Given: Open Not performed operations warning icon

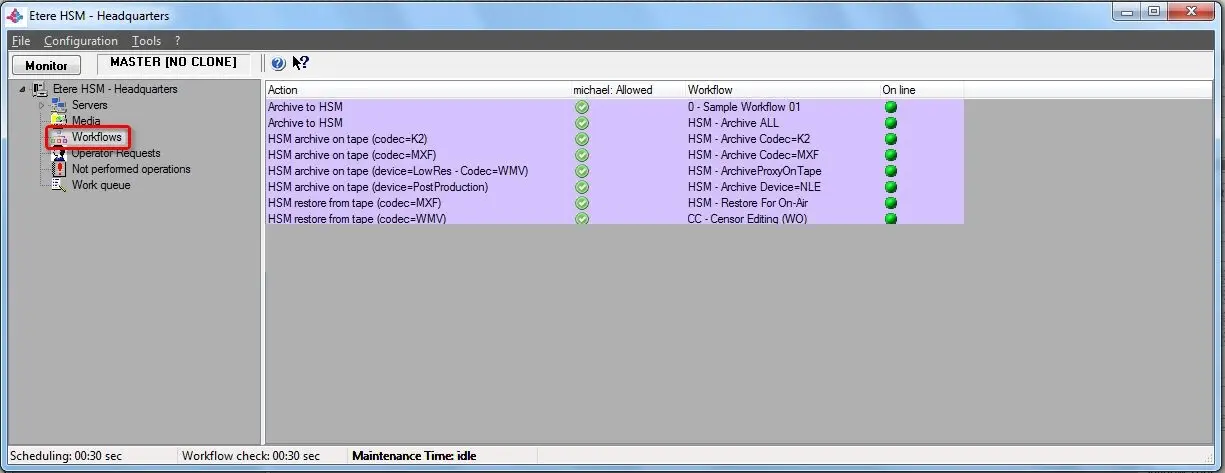Looking at the screenshot, I should coord(59,169).
